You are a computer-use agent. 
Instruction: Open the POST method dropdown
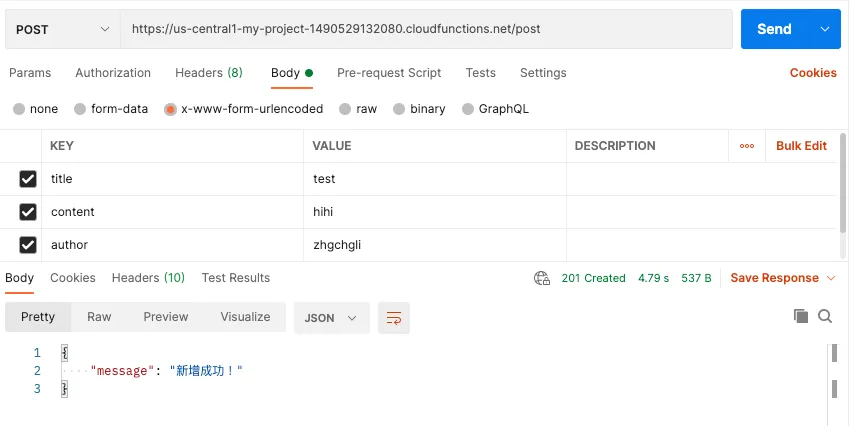coord(63,29)
